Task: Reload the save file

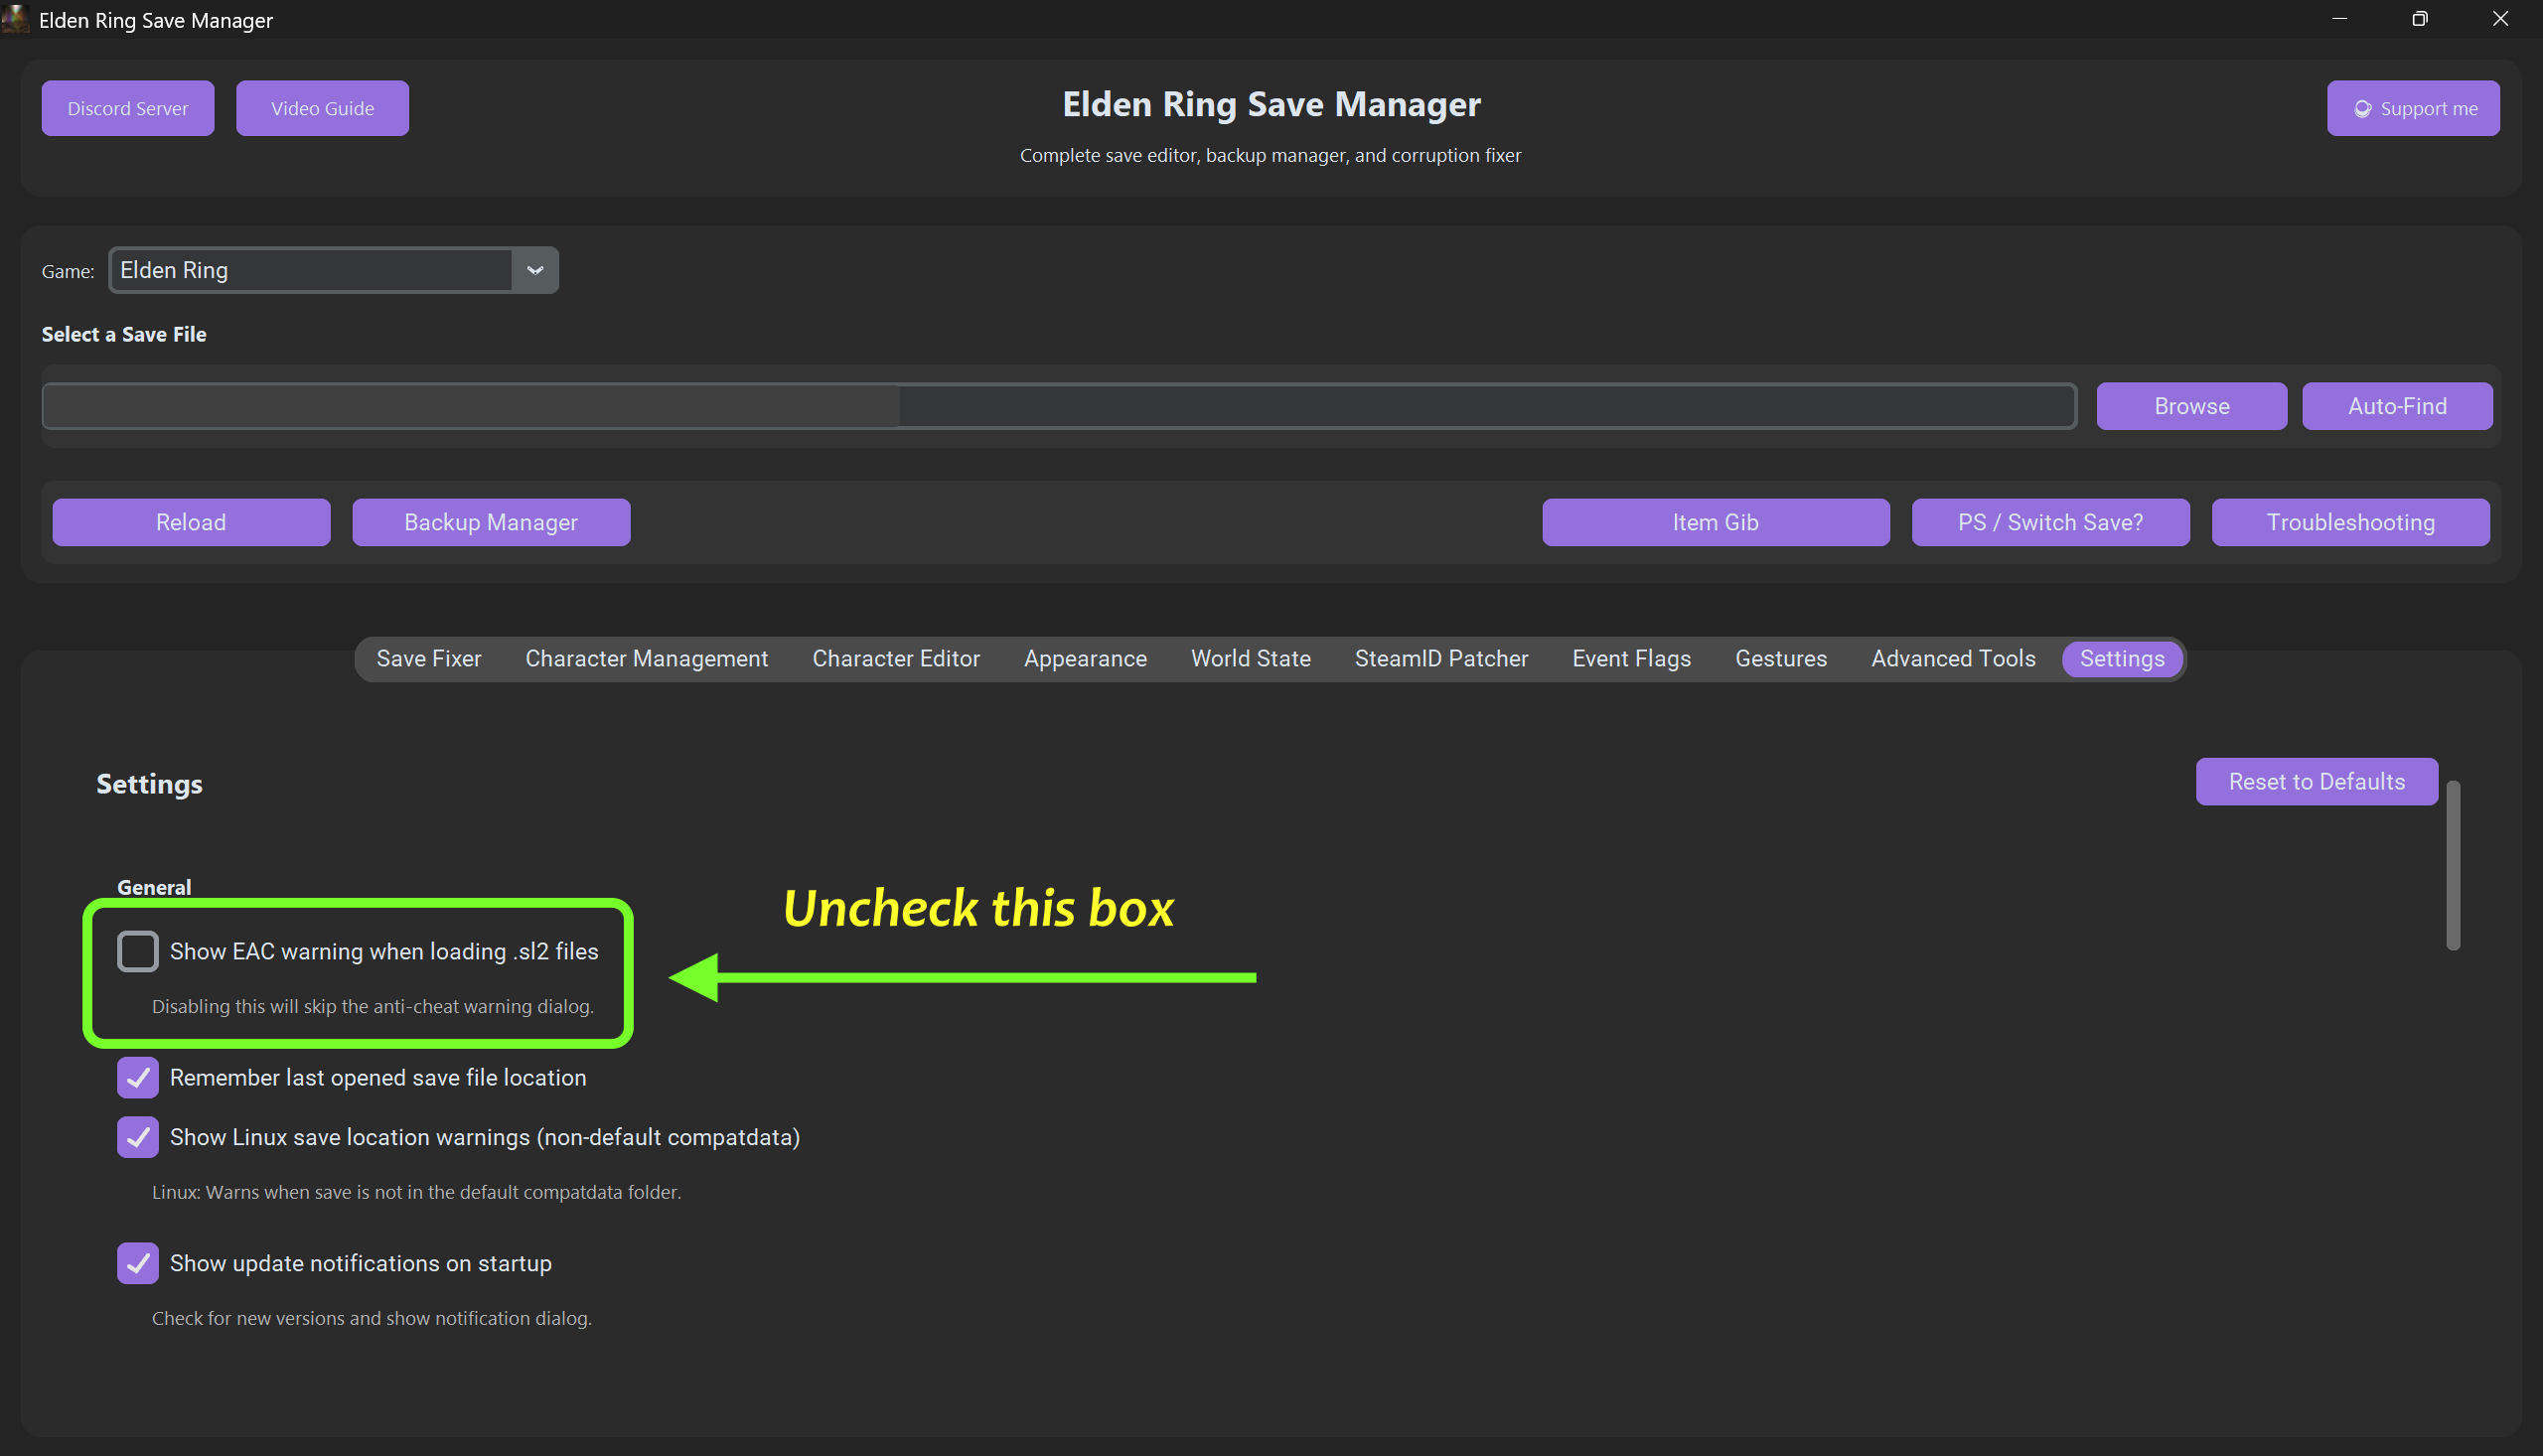Action: [x=191, y=522]
